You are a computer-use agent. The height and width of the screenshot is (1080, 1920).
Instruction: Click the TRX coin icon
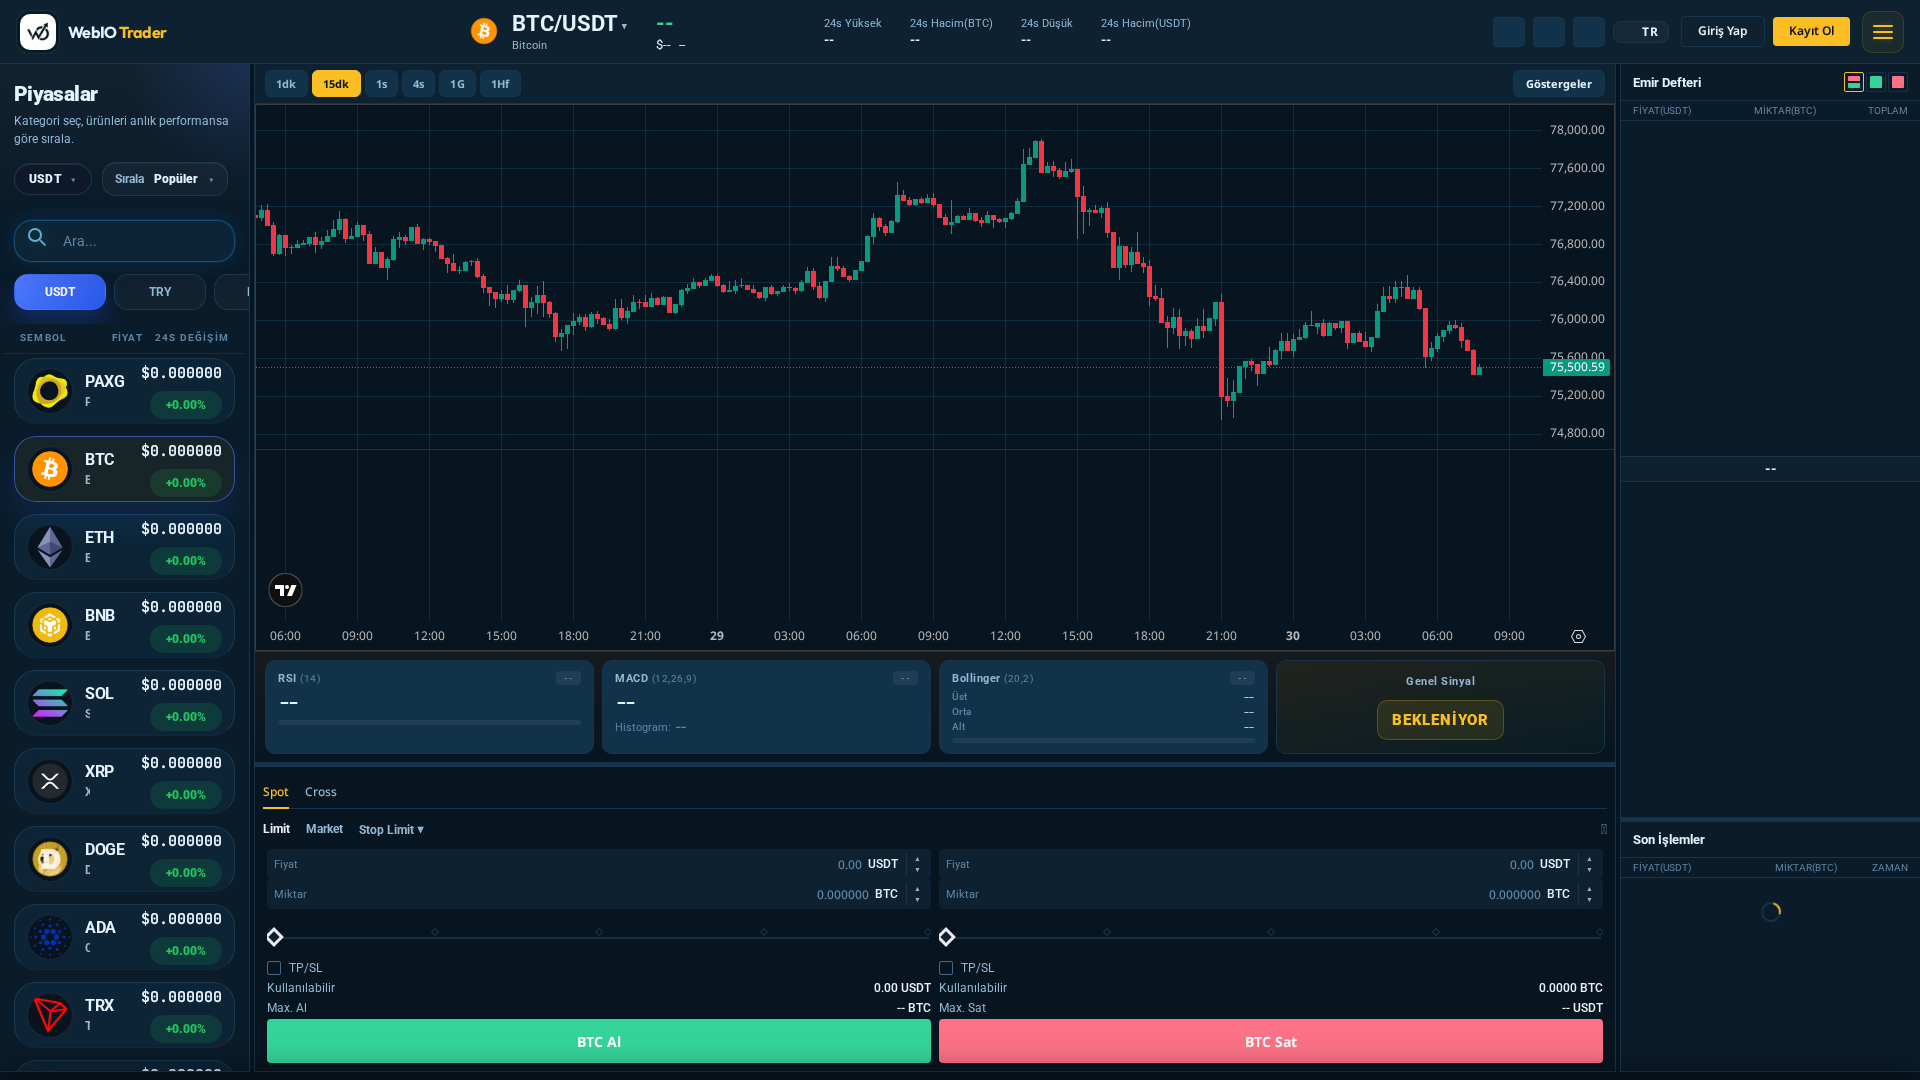(x=50, y=1015)
